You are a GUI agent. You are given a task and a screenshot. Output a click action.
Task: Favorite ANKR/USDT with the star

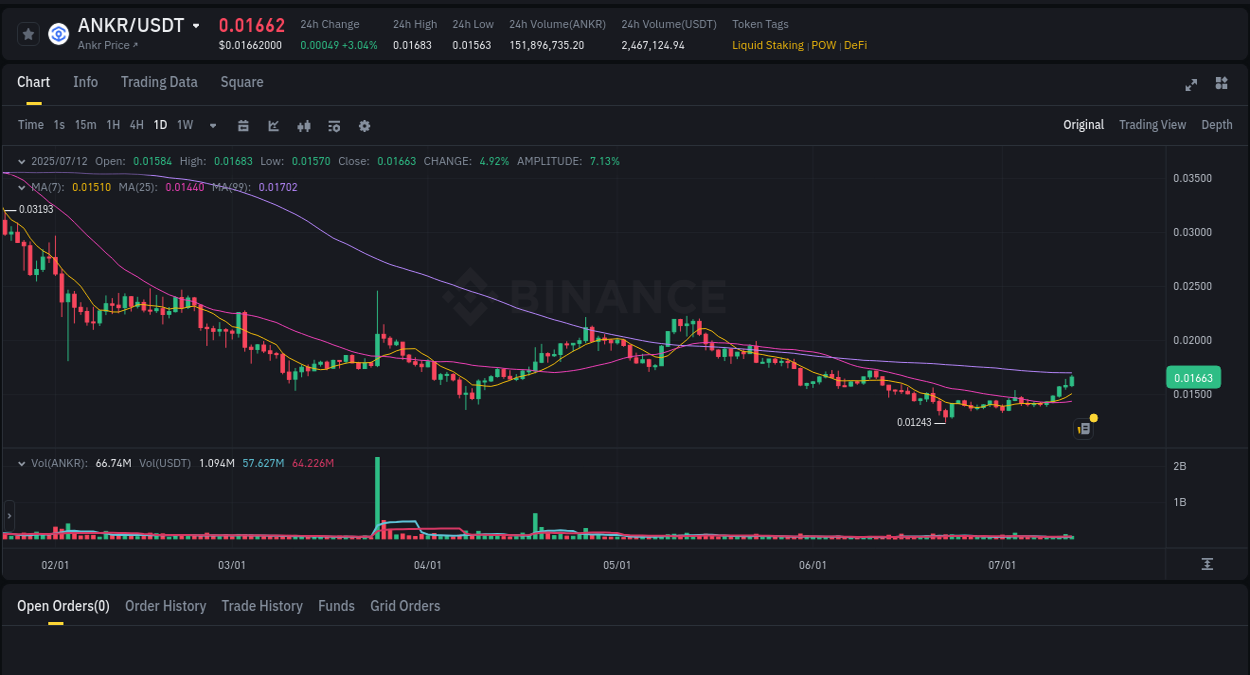pos(28,33)
